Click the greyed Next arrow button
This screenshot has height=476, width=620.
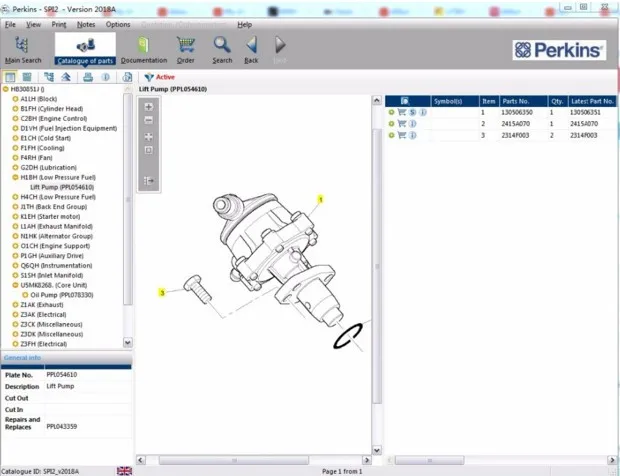coord(280,49)
